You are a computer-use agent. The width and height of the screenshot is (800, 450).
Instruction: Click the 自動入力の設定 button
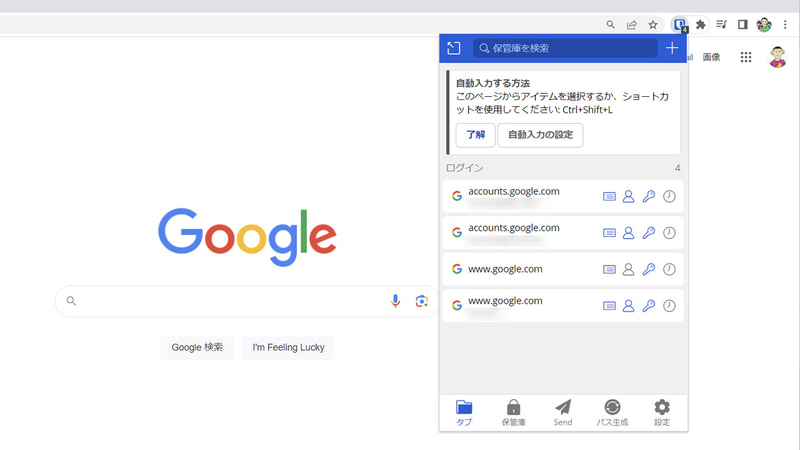(540, 135)
